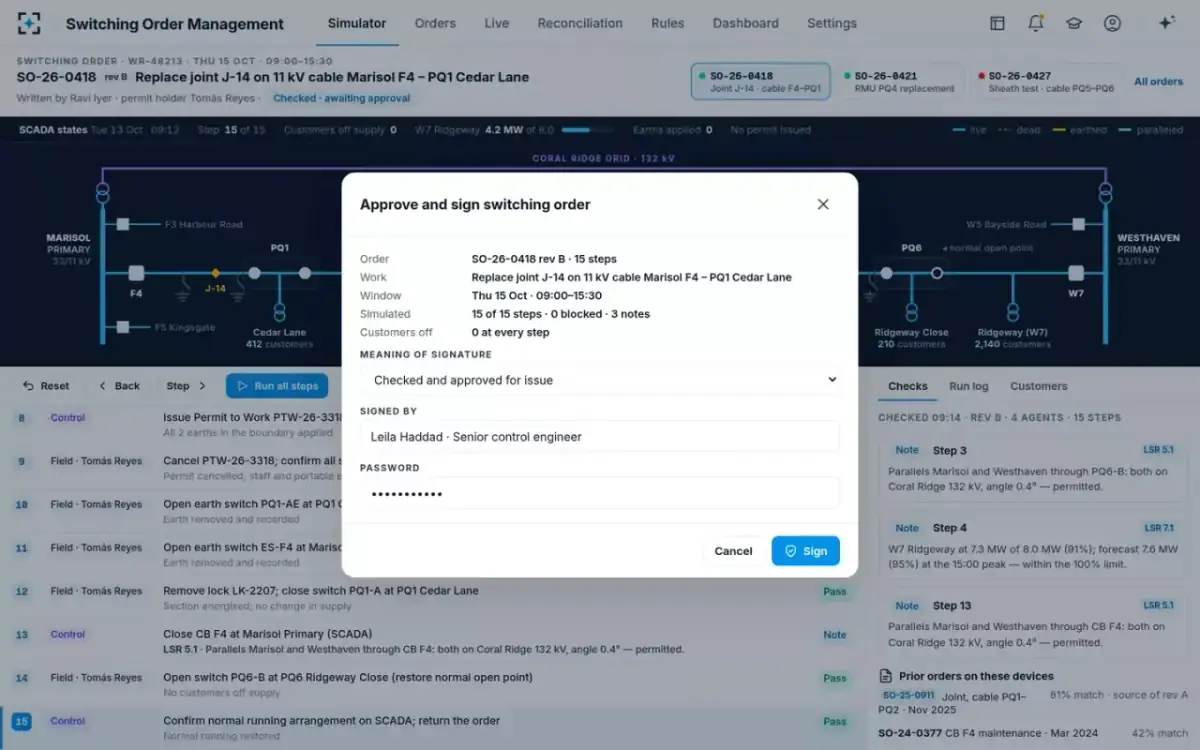This screenshot has height=750, width=1200.
Task: Click the W5 Bayside Road breaker symbol
Action: pyautogui.click(x=1078, y=225)
